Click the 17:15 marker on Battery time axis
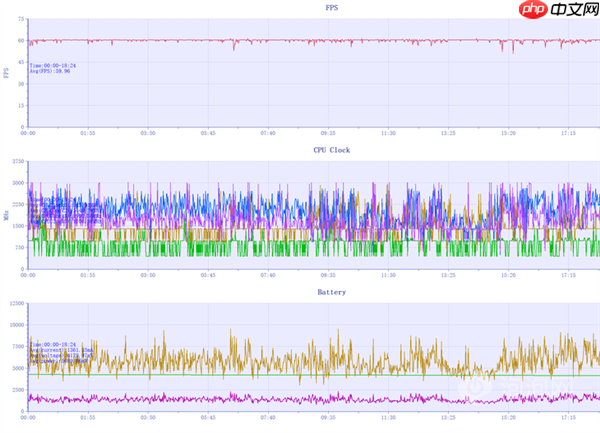This screenshot has width=600, height=433. [568, 417]
